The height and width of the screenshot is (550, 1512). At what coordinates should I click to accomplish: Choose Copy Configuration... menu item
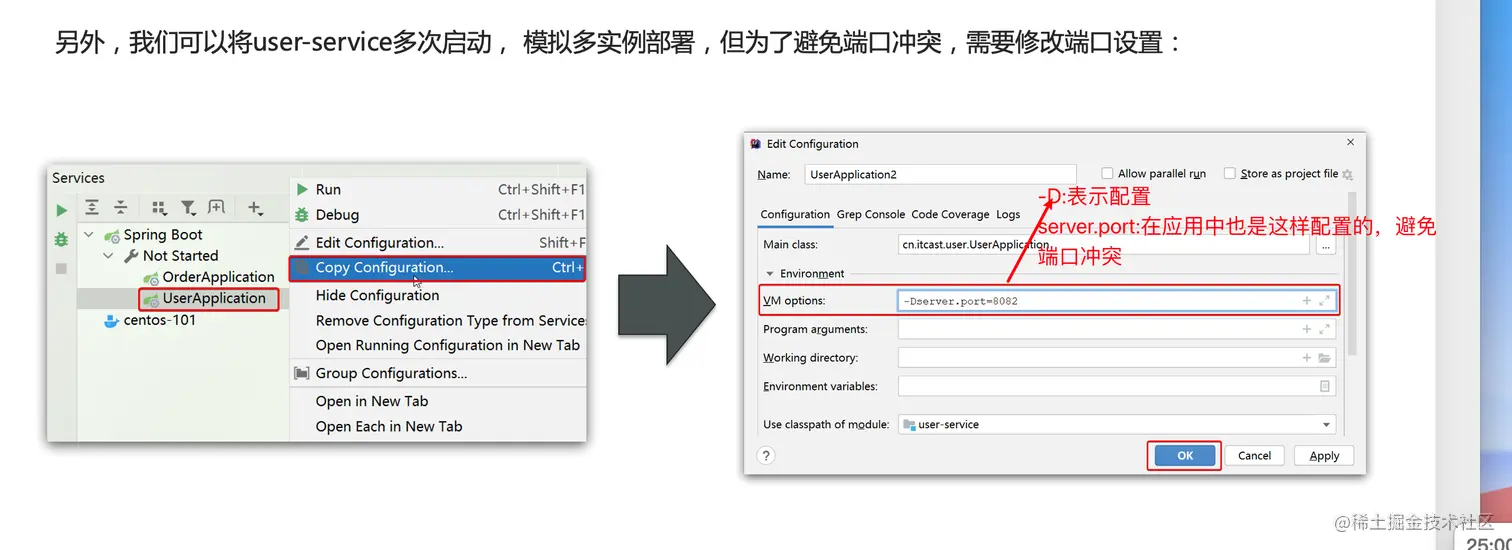(x=438, y=268)
